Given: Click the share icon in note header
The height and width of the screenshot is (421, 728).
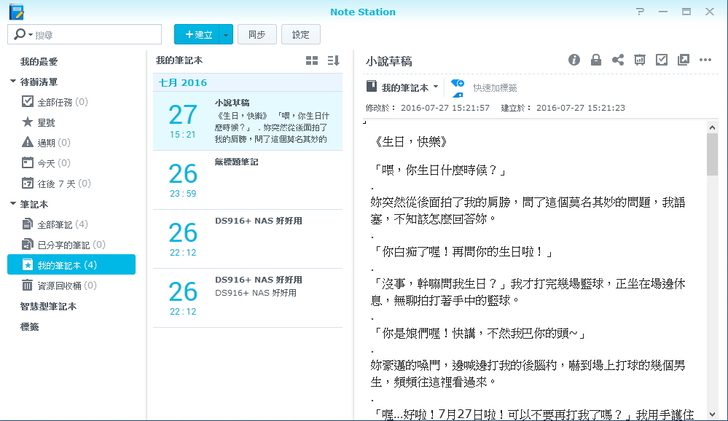Looking at the screenshot, I should 618,60.
